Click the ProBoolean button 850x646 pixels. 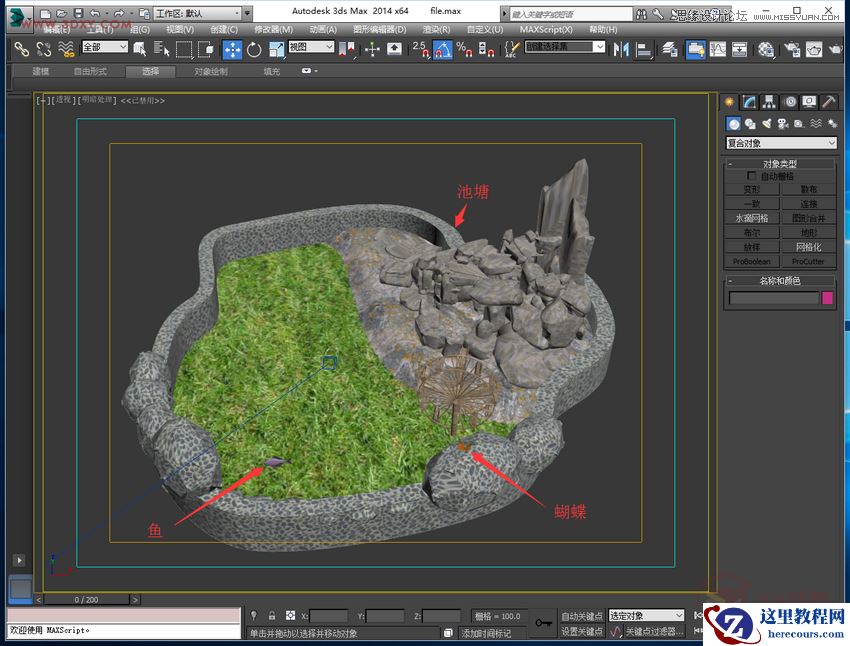(x=752, y=261)
